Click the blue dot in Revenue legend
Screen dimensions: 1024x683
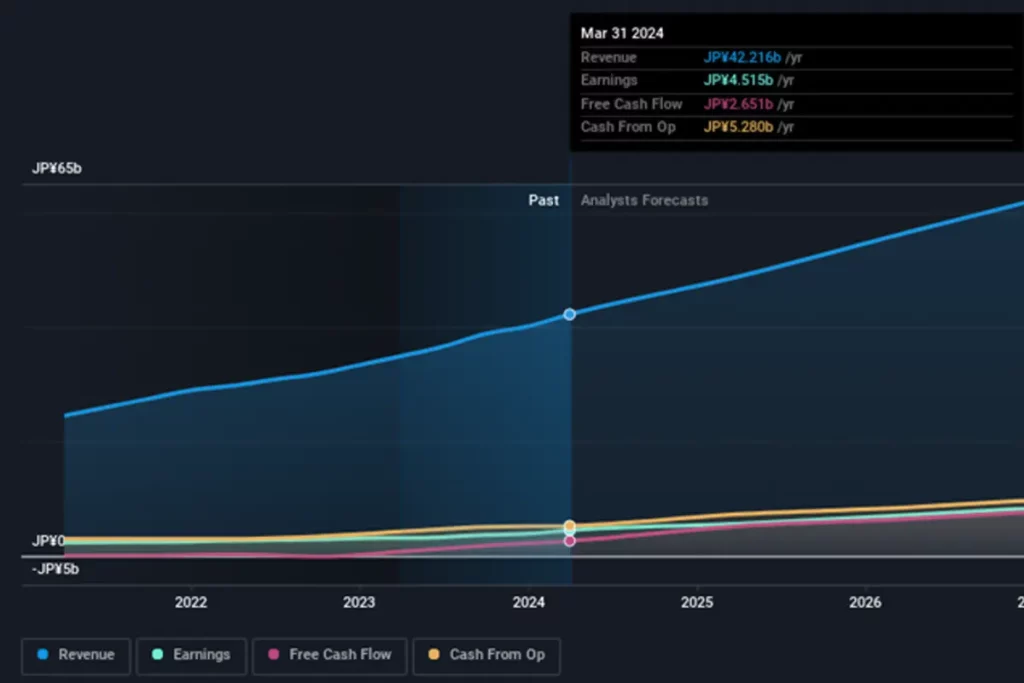(43, 655)
